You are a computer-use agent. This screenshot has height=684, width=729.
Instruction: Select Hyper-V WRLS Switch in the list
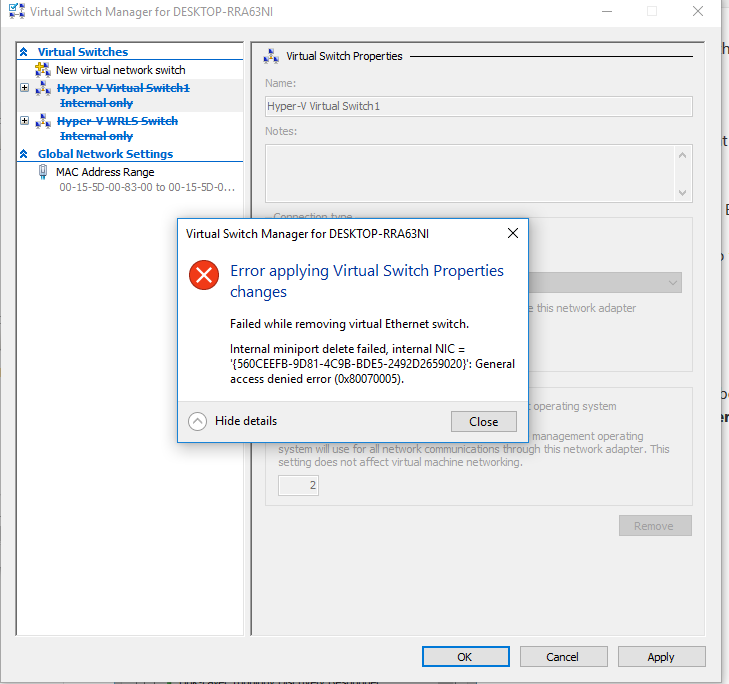tap(117, 121)
